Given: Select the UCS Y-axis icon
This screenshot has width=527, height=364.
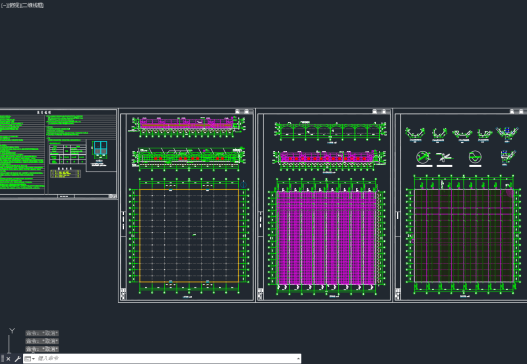Looking at the screenshot, I should click(12, 331).
